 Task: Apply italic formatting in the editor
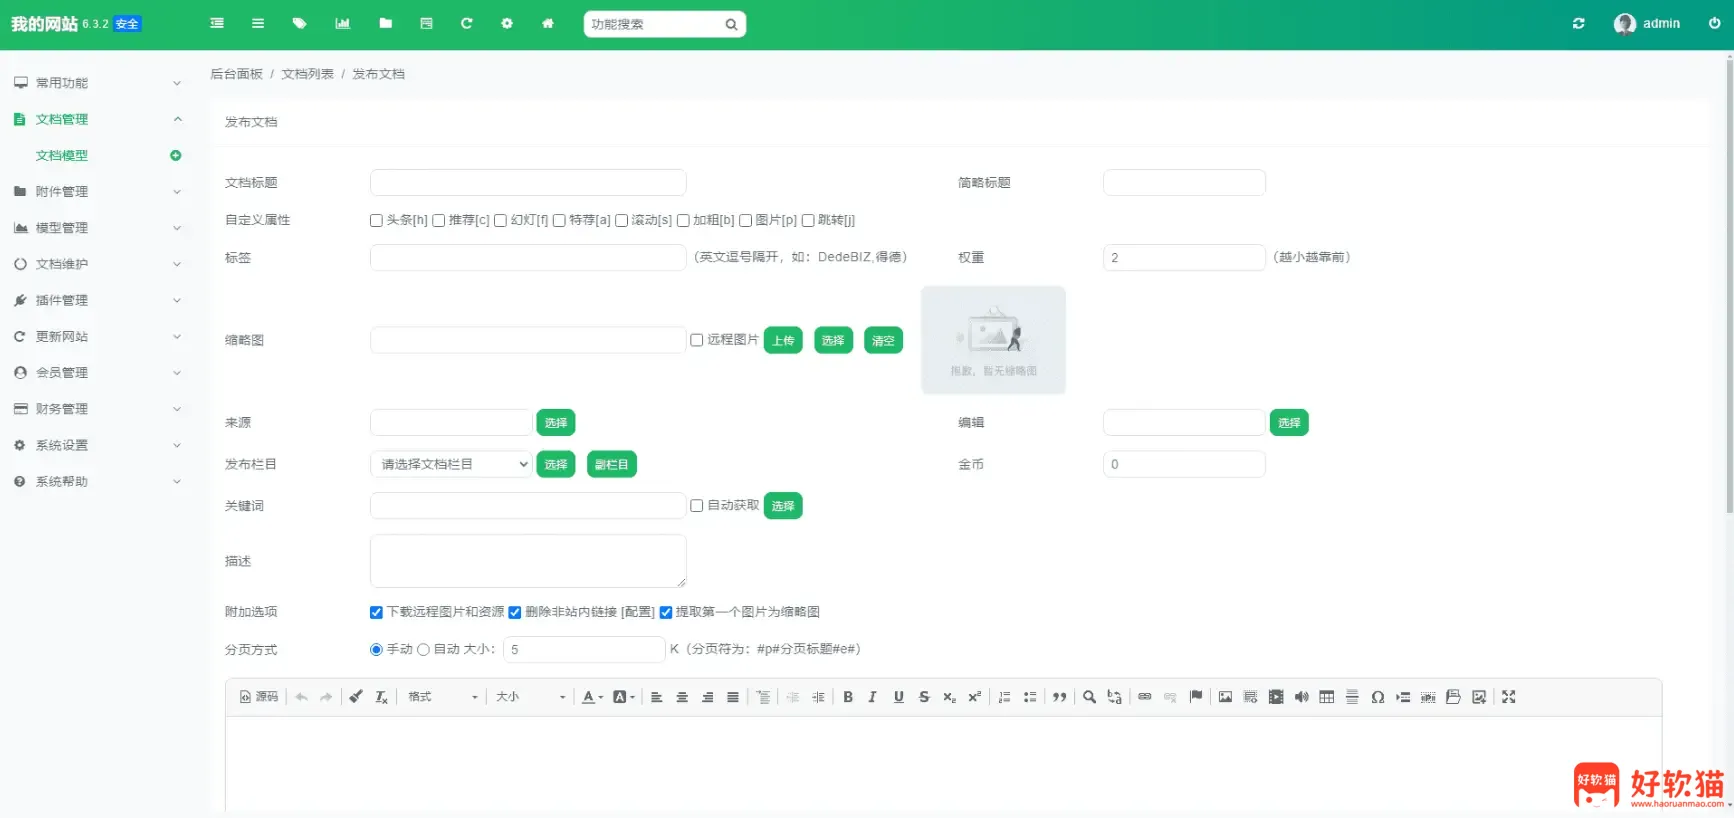point(872,697)
